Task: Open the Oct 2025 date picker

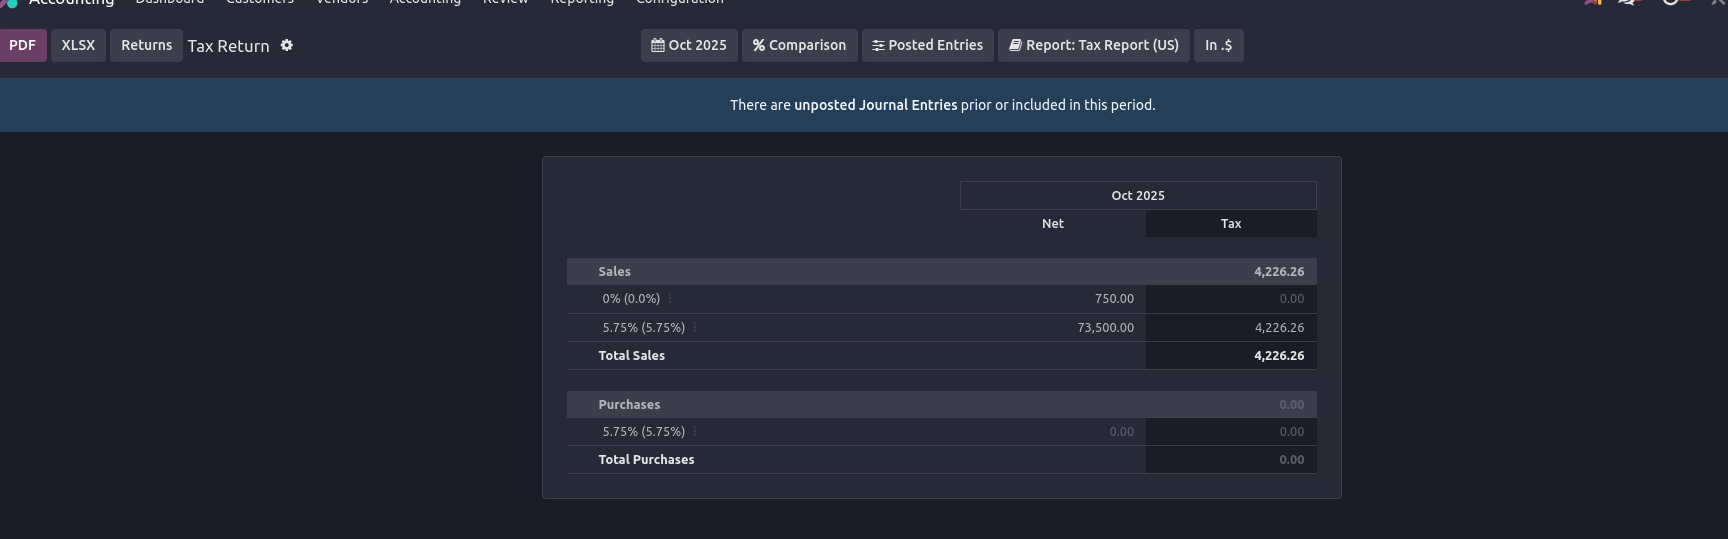Action: 689,46
